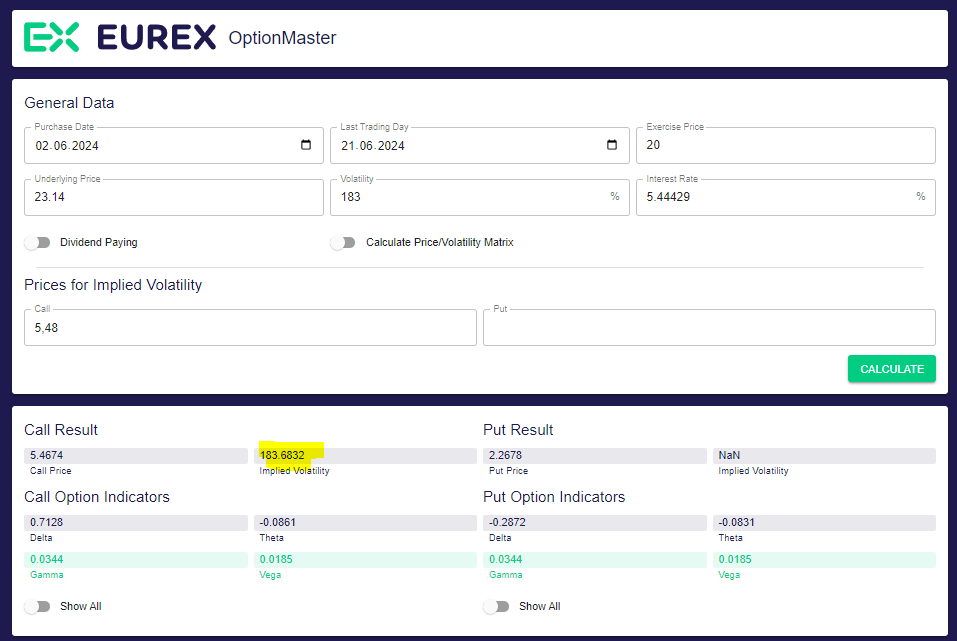
Task: Click the Last Trading Day field 21.06.2024
Action: [x=480, y=145]
